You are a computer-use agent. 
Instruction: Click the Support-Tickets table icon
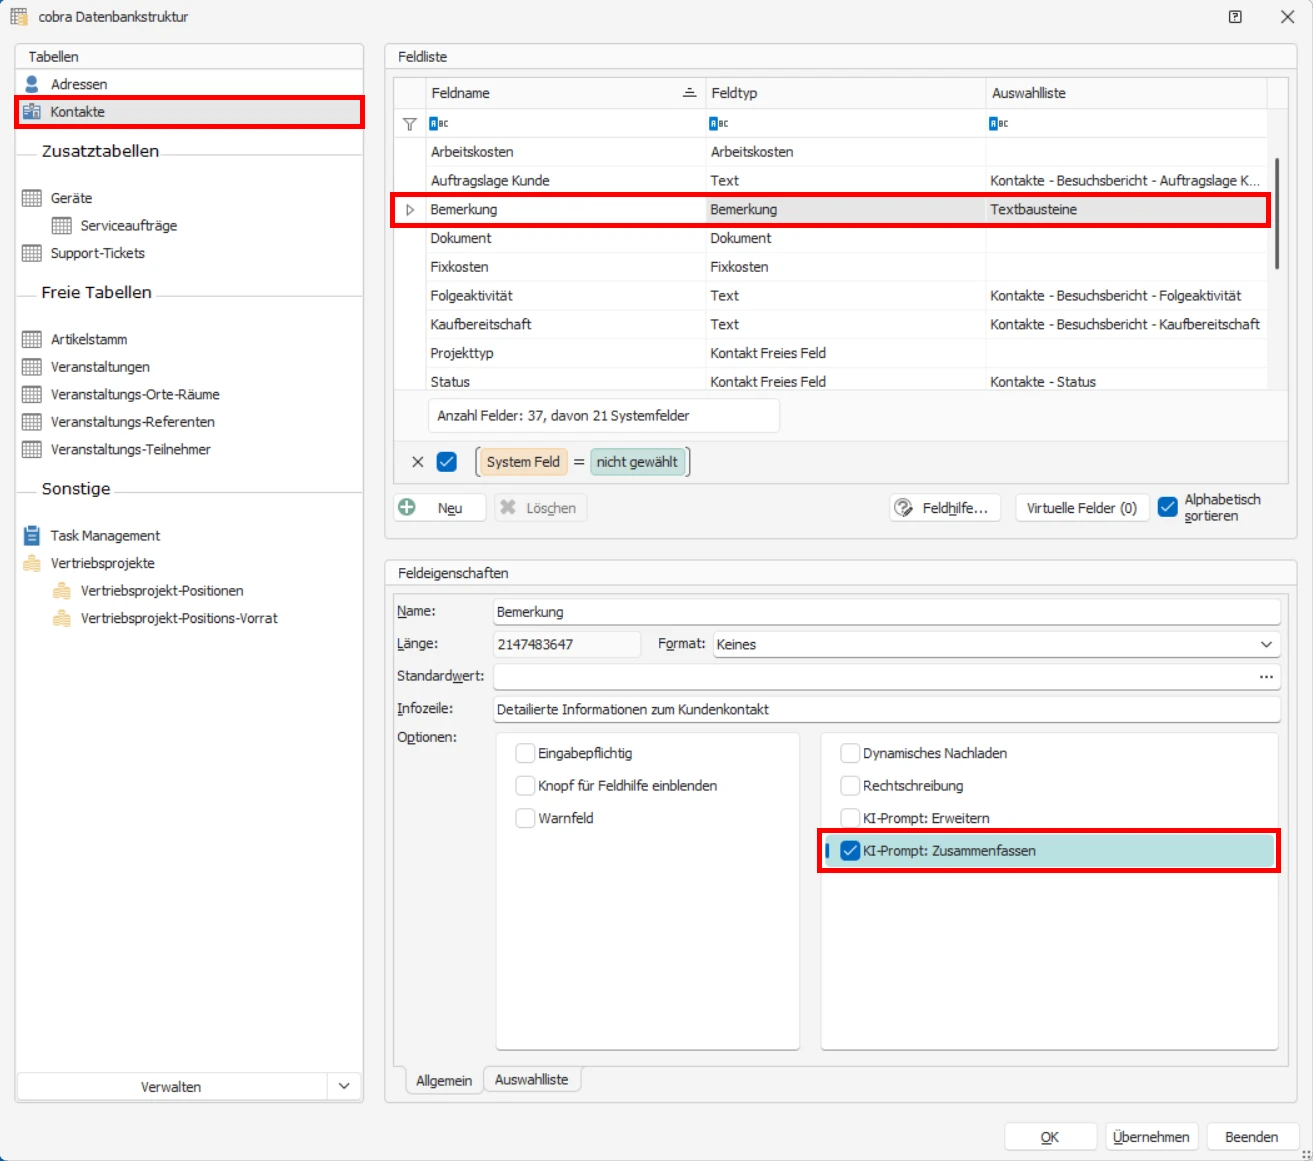click(x=32, y=253)
